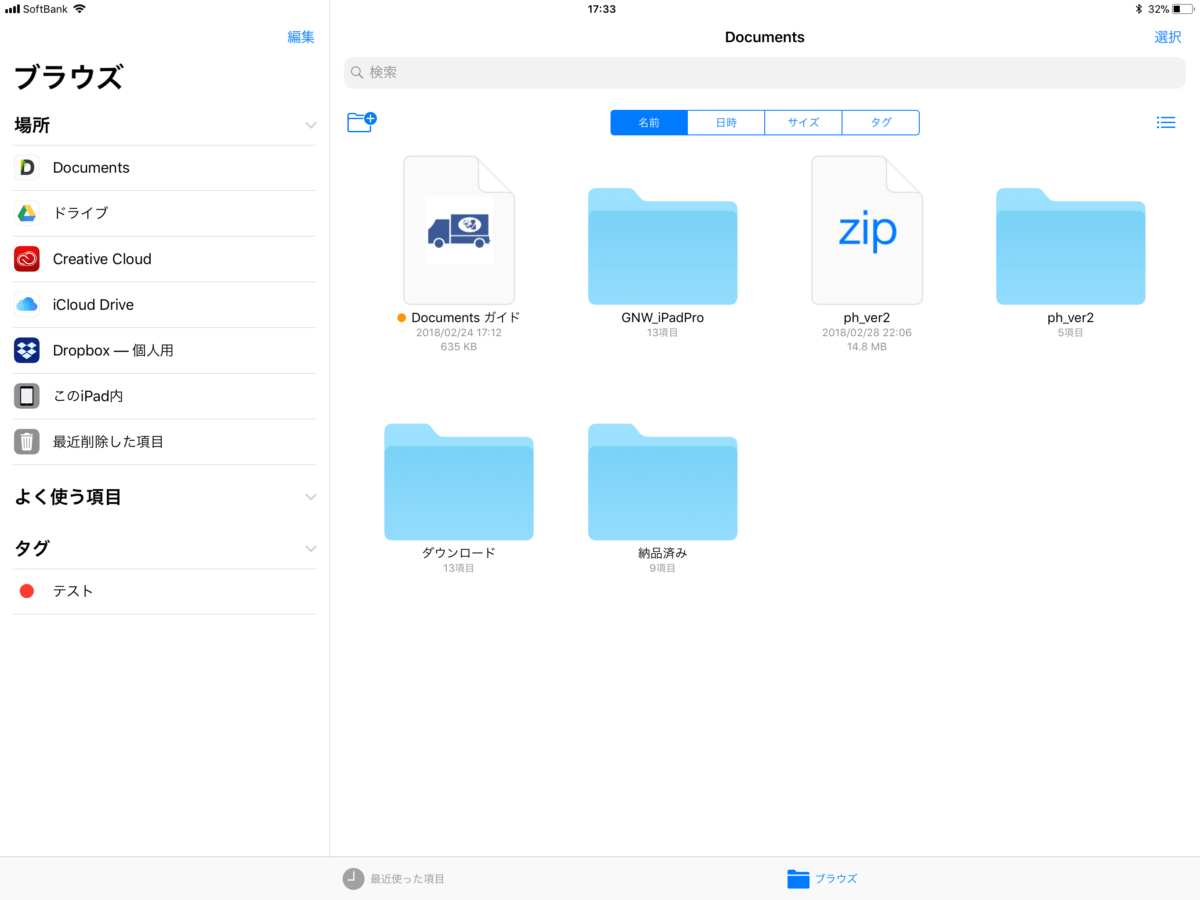Screen dimensions: 1200x900
Task: Tap the orange tag dot on Documents ガイド
Action: tap(402, 318)
